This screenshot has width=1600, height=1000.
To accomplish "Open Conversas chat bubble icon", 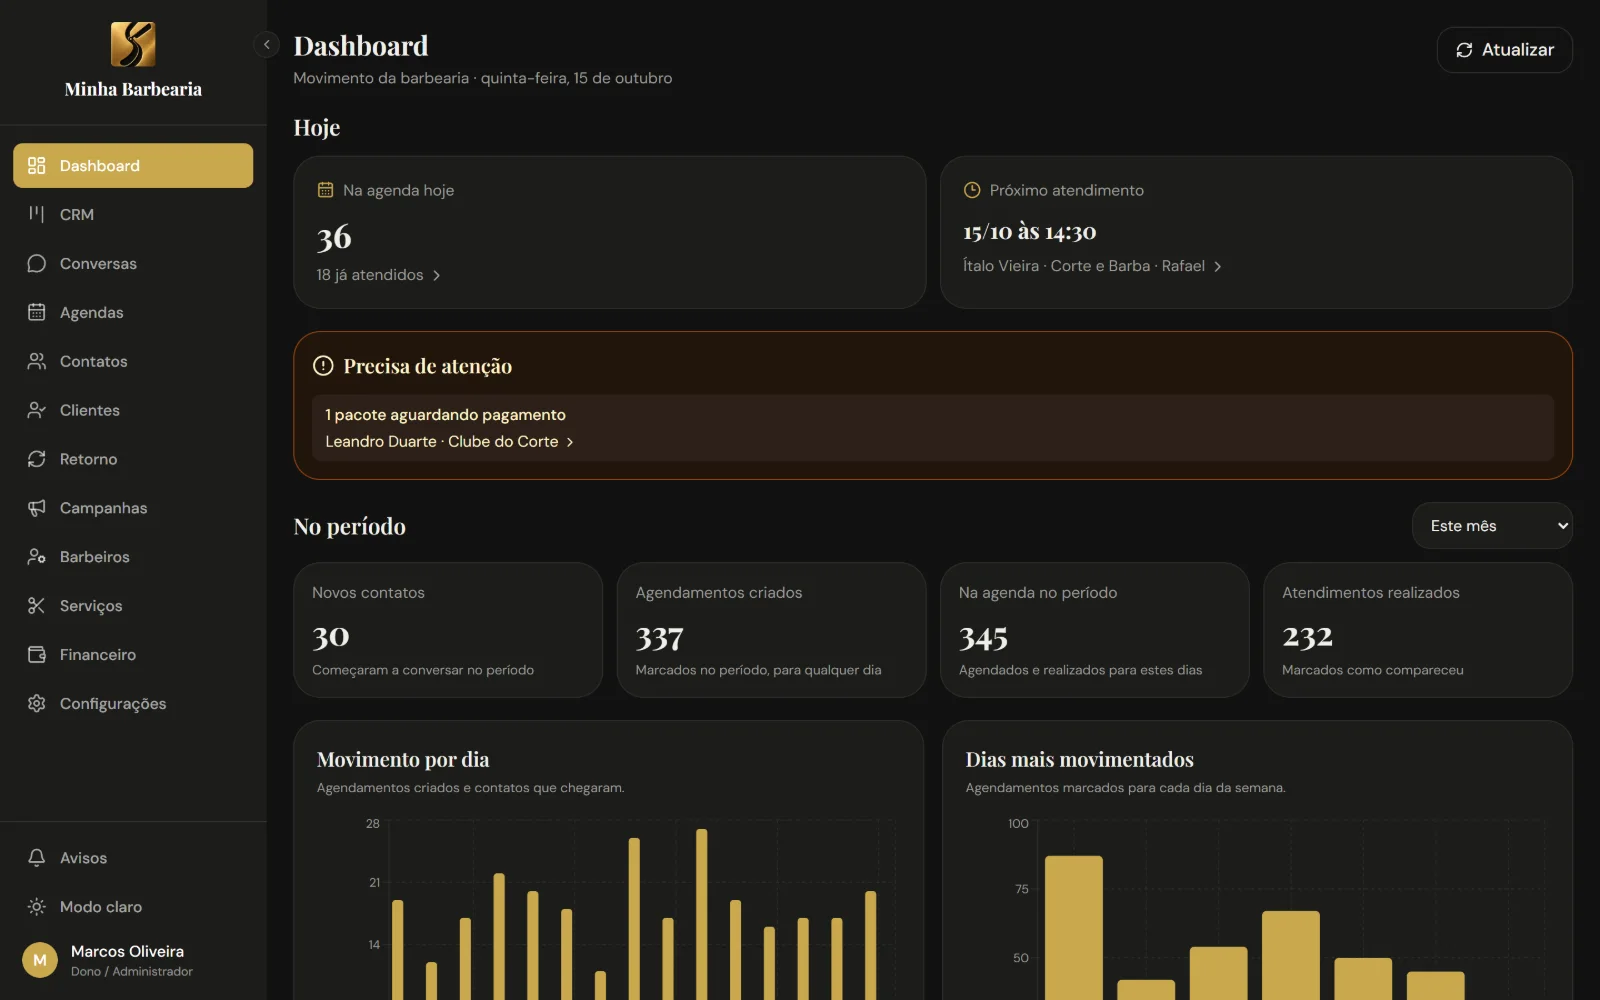I will 37,263.
